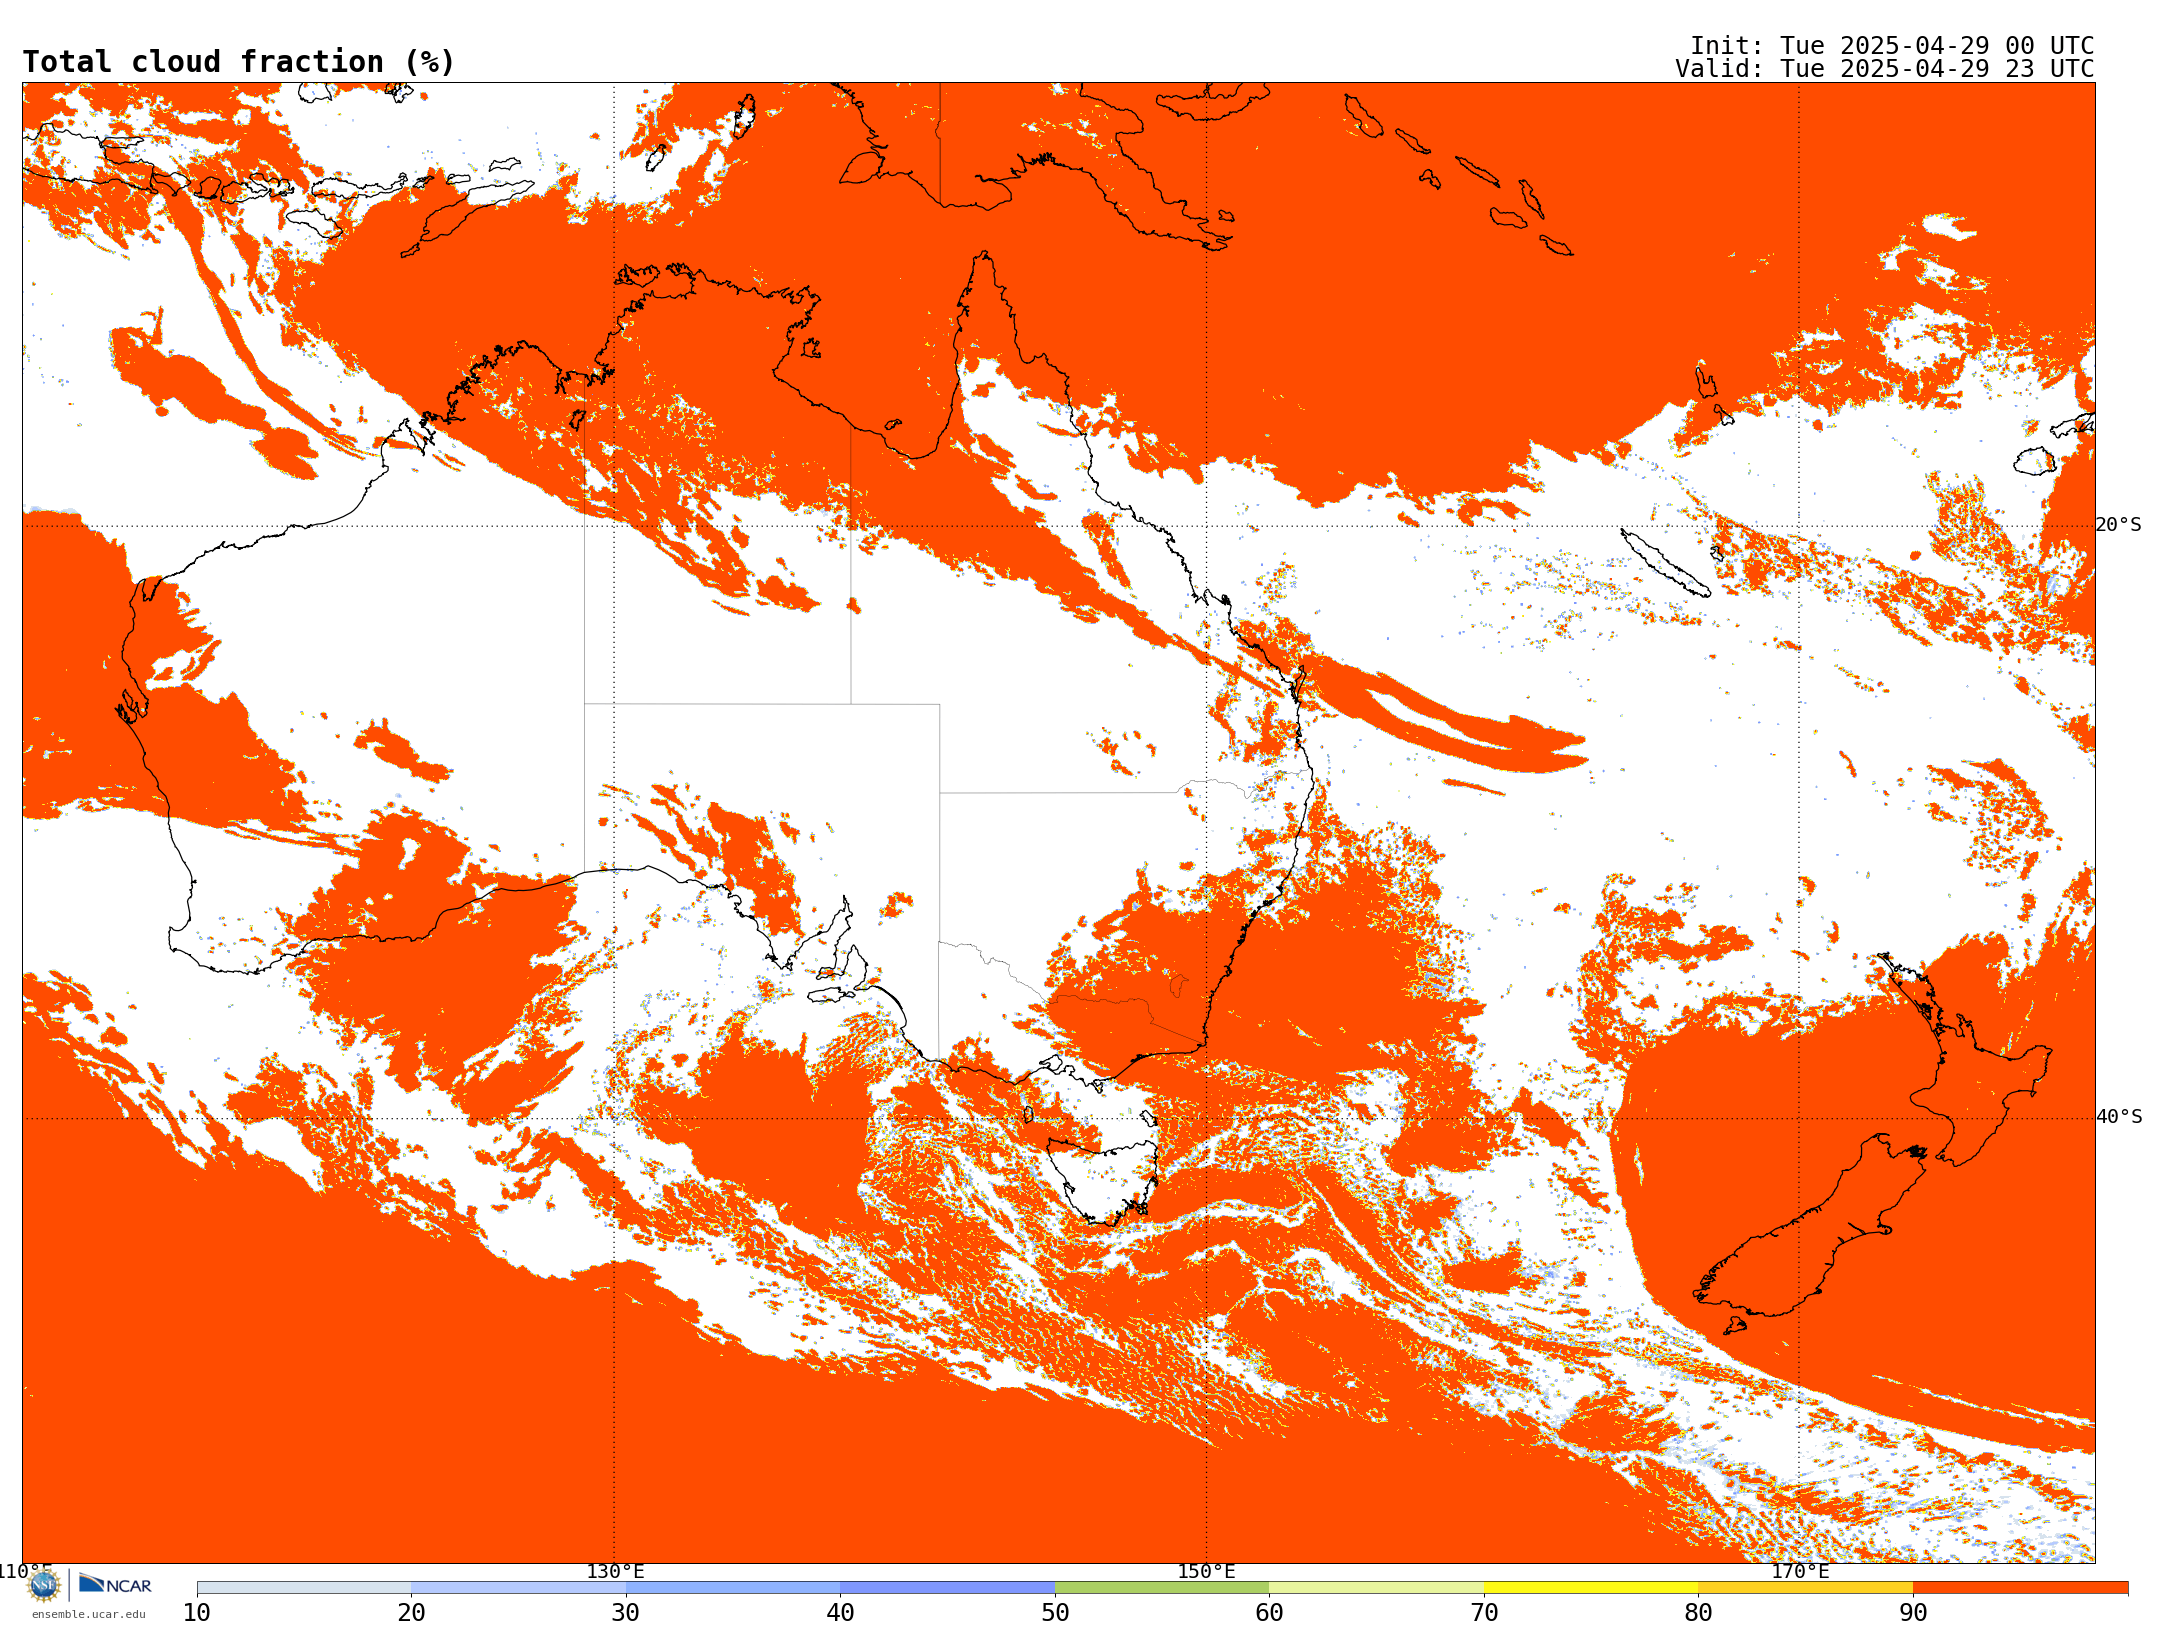Click the colorbar label '50'
This screenshot has height=1626, width=2160.
pos(1055,1612)
